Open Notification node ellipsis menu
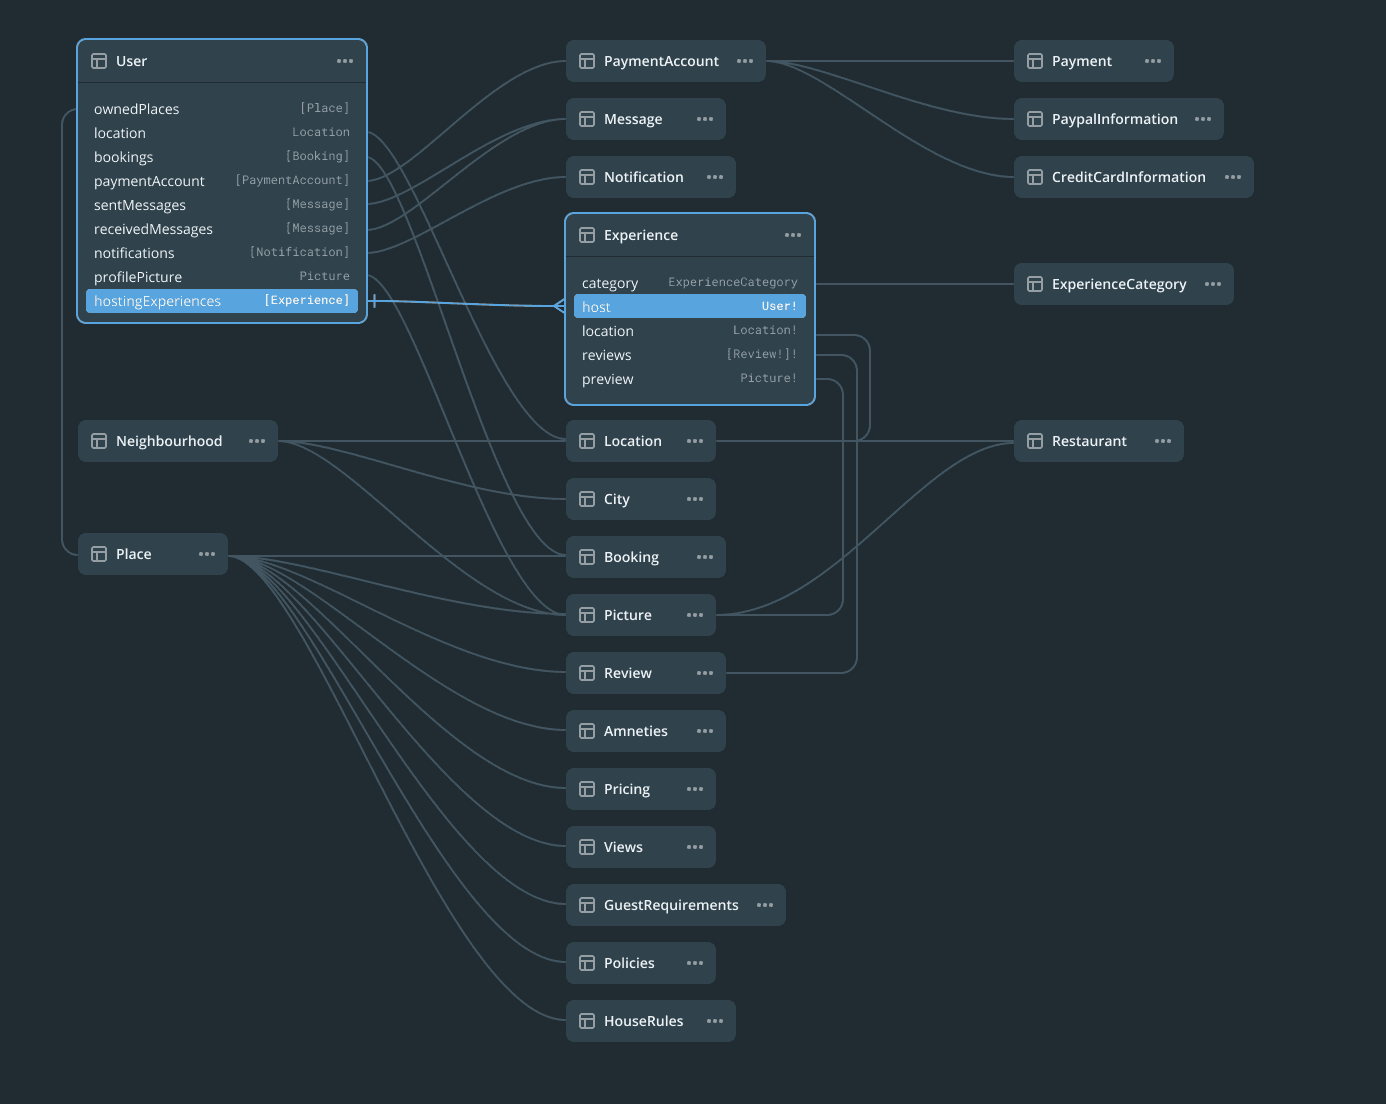Viewport: 1386px width, 1104px height. point(715,177)
